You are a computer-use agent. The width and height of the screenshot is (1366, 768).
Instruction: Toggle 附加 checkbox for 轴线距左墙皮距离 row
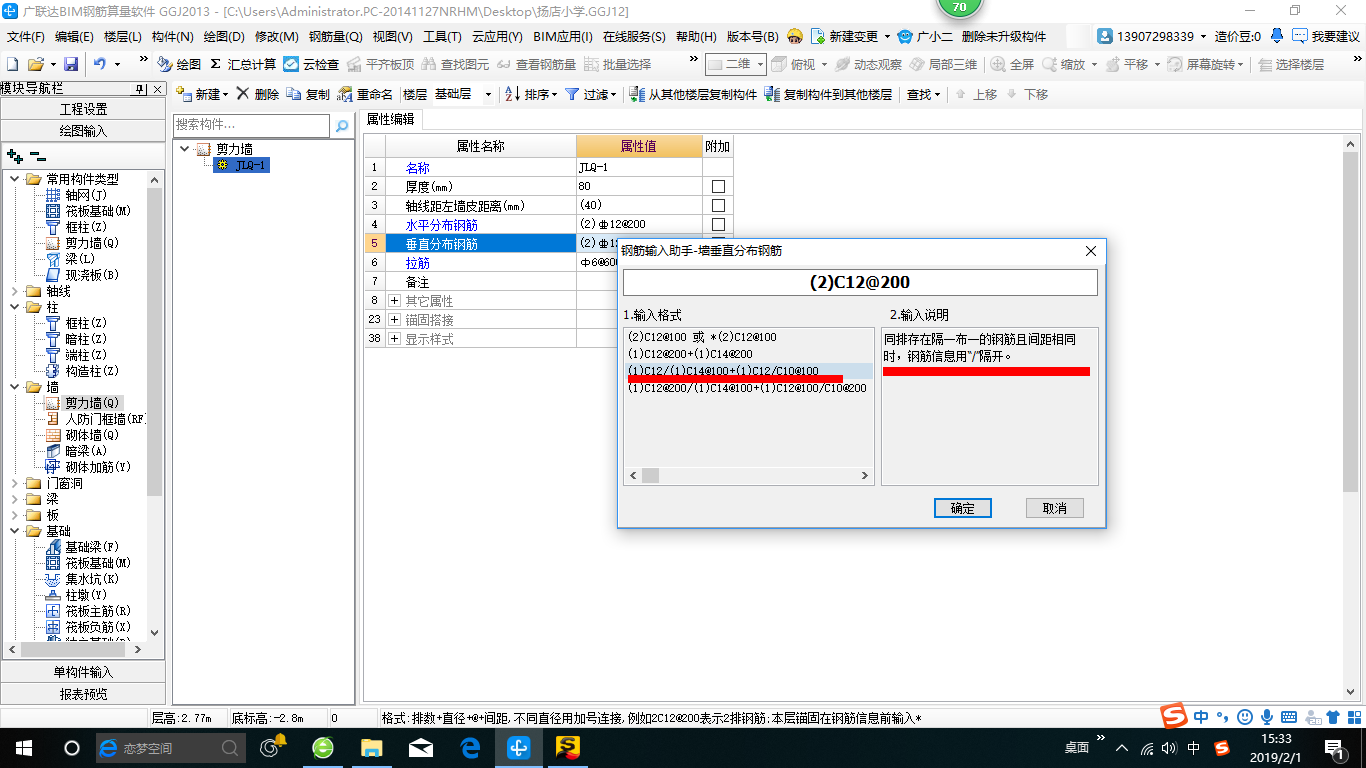tap(718, 206)
